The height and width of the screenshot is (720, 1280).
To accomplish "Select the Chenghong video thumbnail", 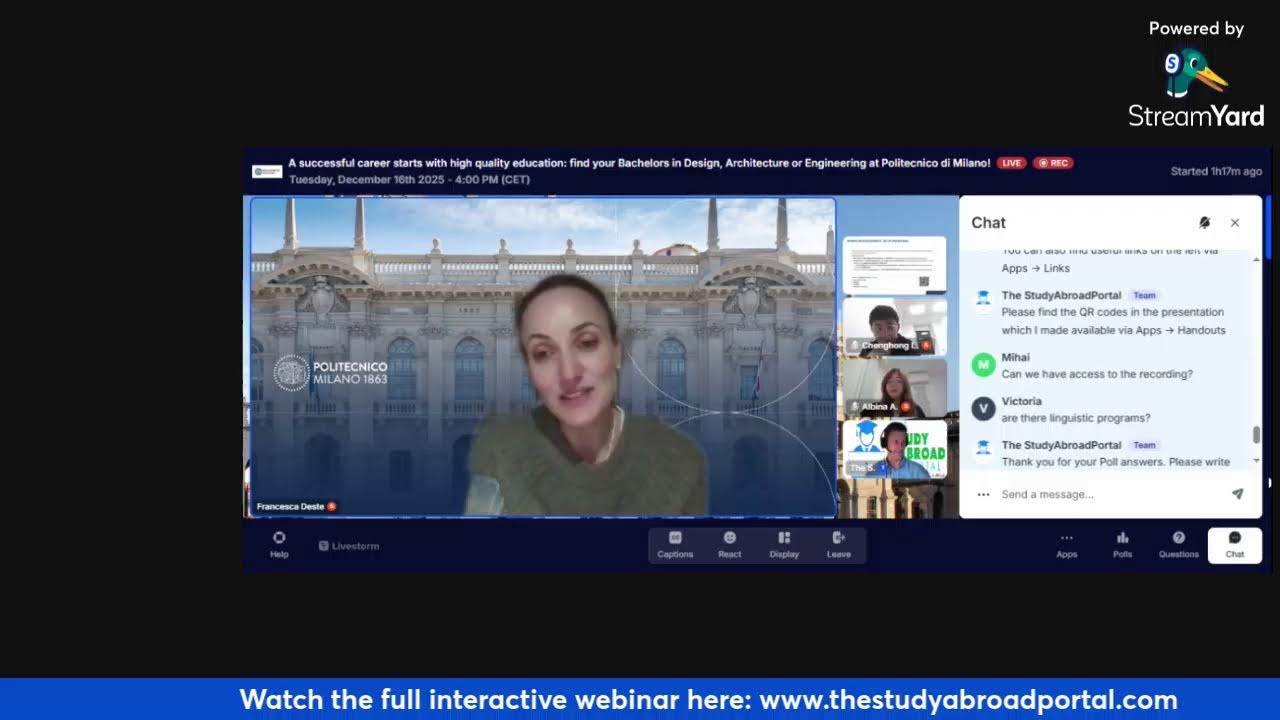I will click(894, 326).
